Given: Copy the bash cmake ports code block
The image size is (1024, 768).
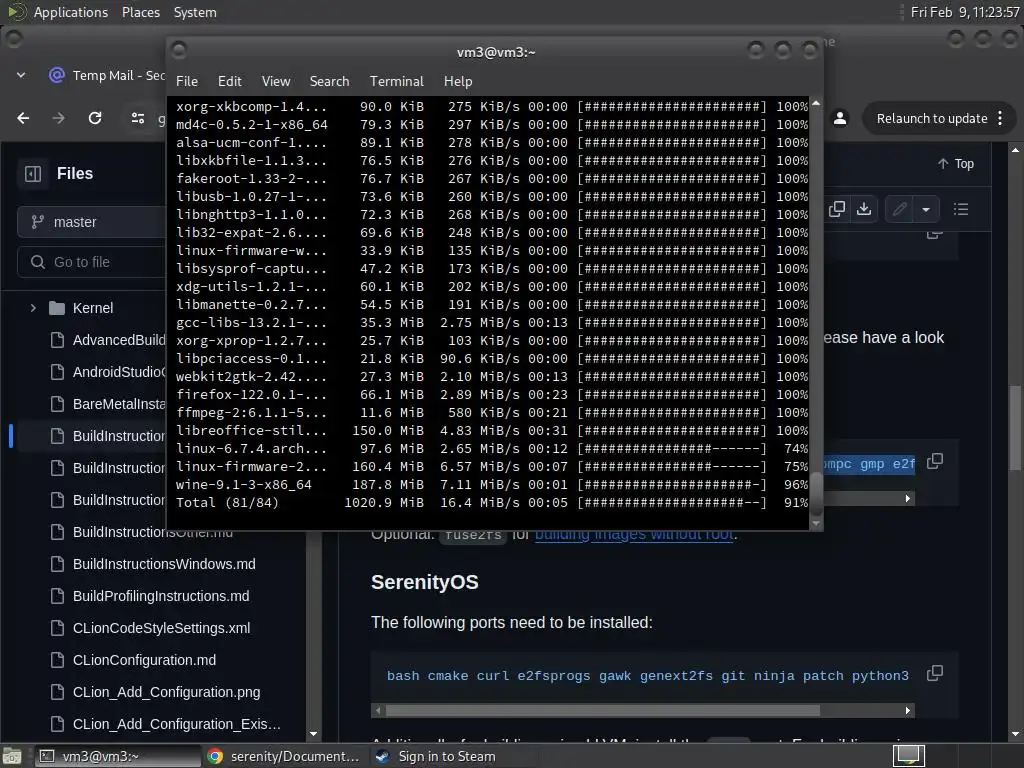Looking at the screenshot, I should click(x=935, y=673).
